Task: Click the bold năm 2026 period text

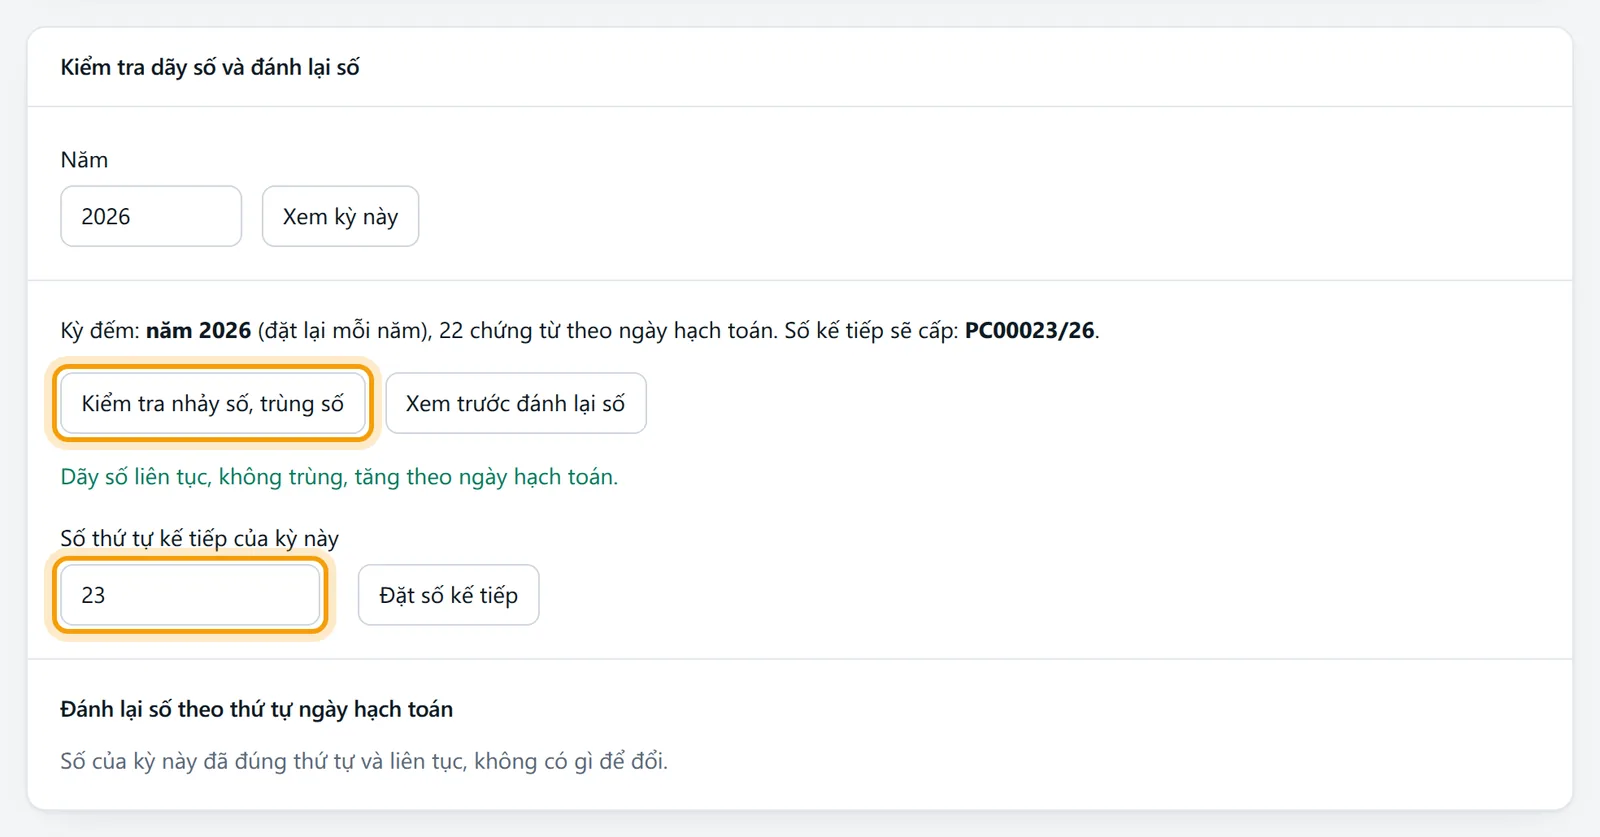Action: tap(198, 331)
